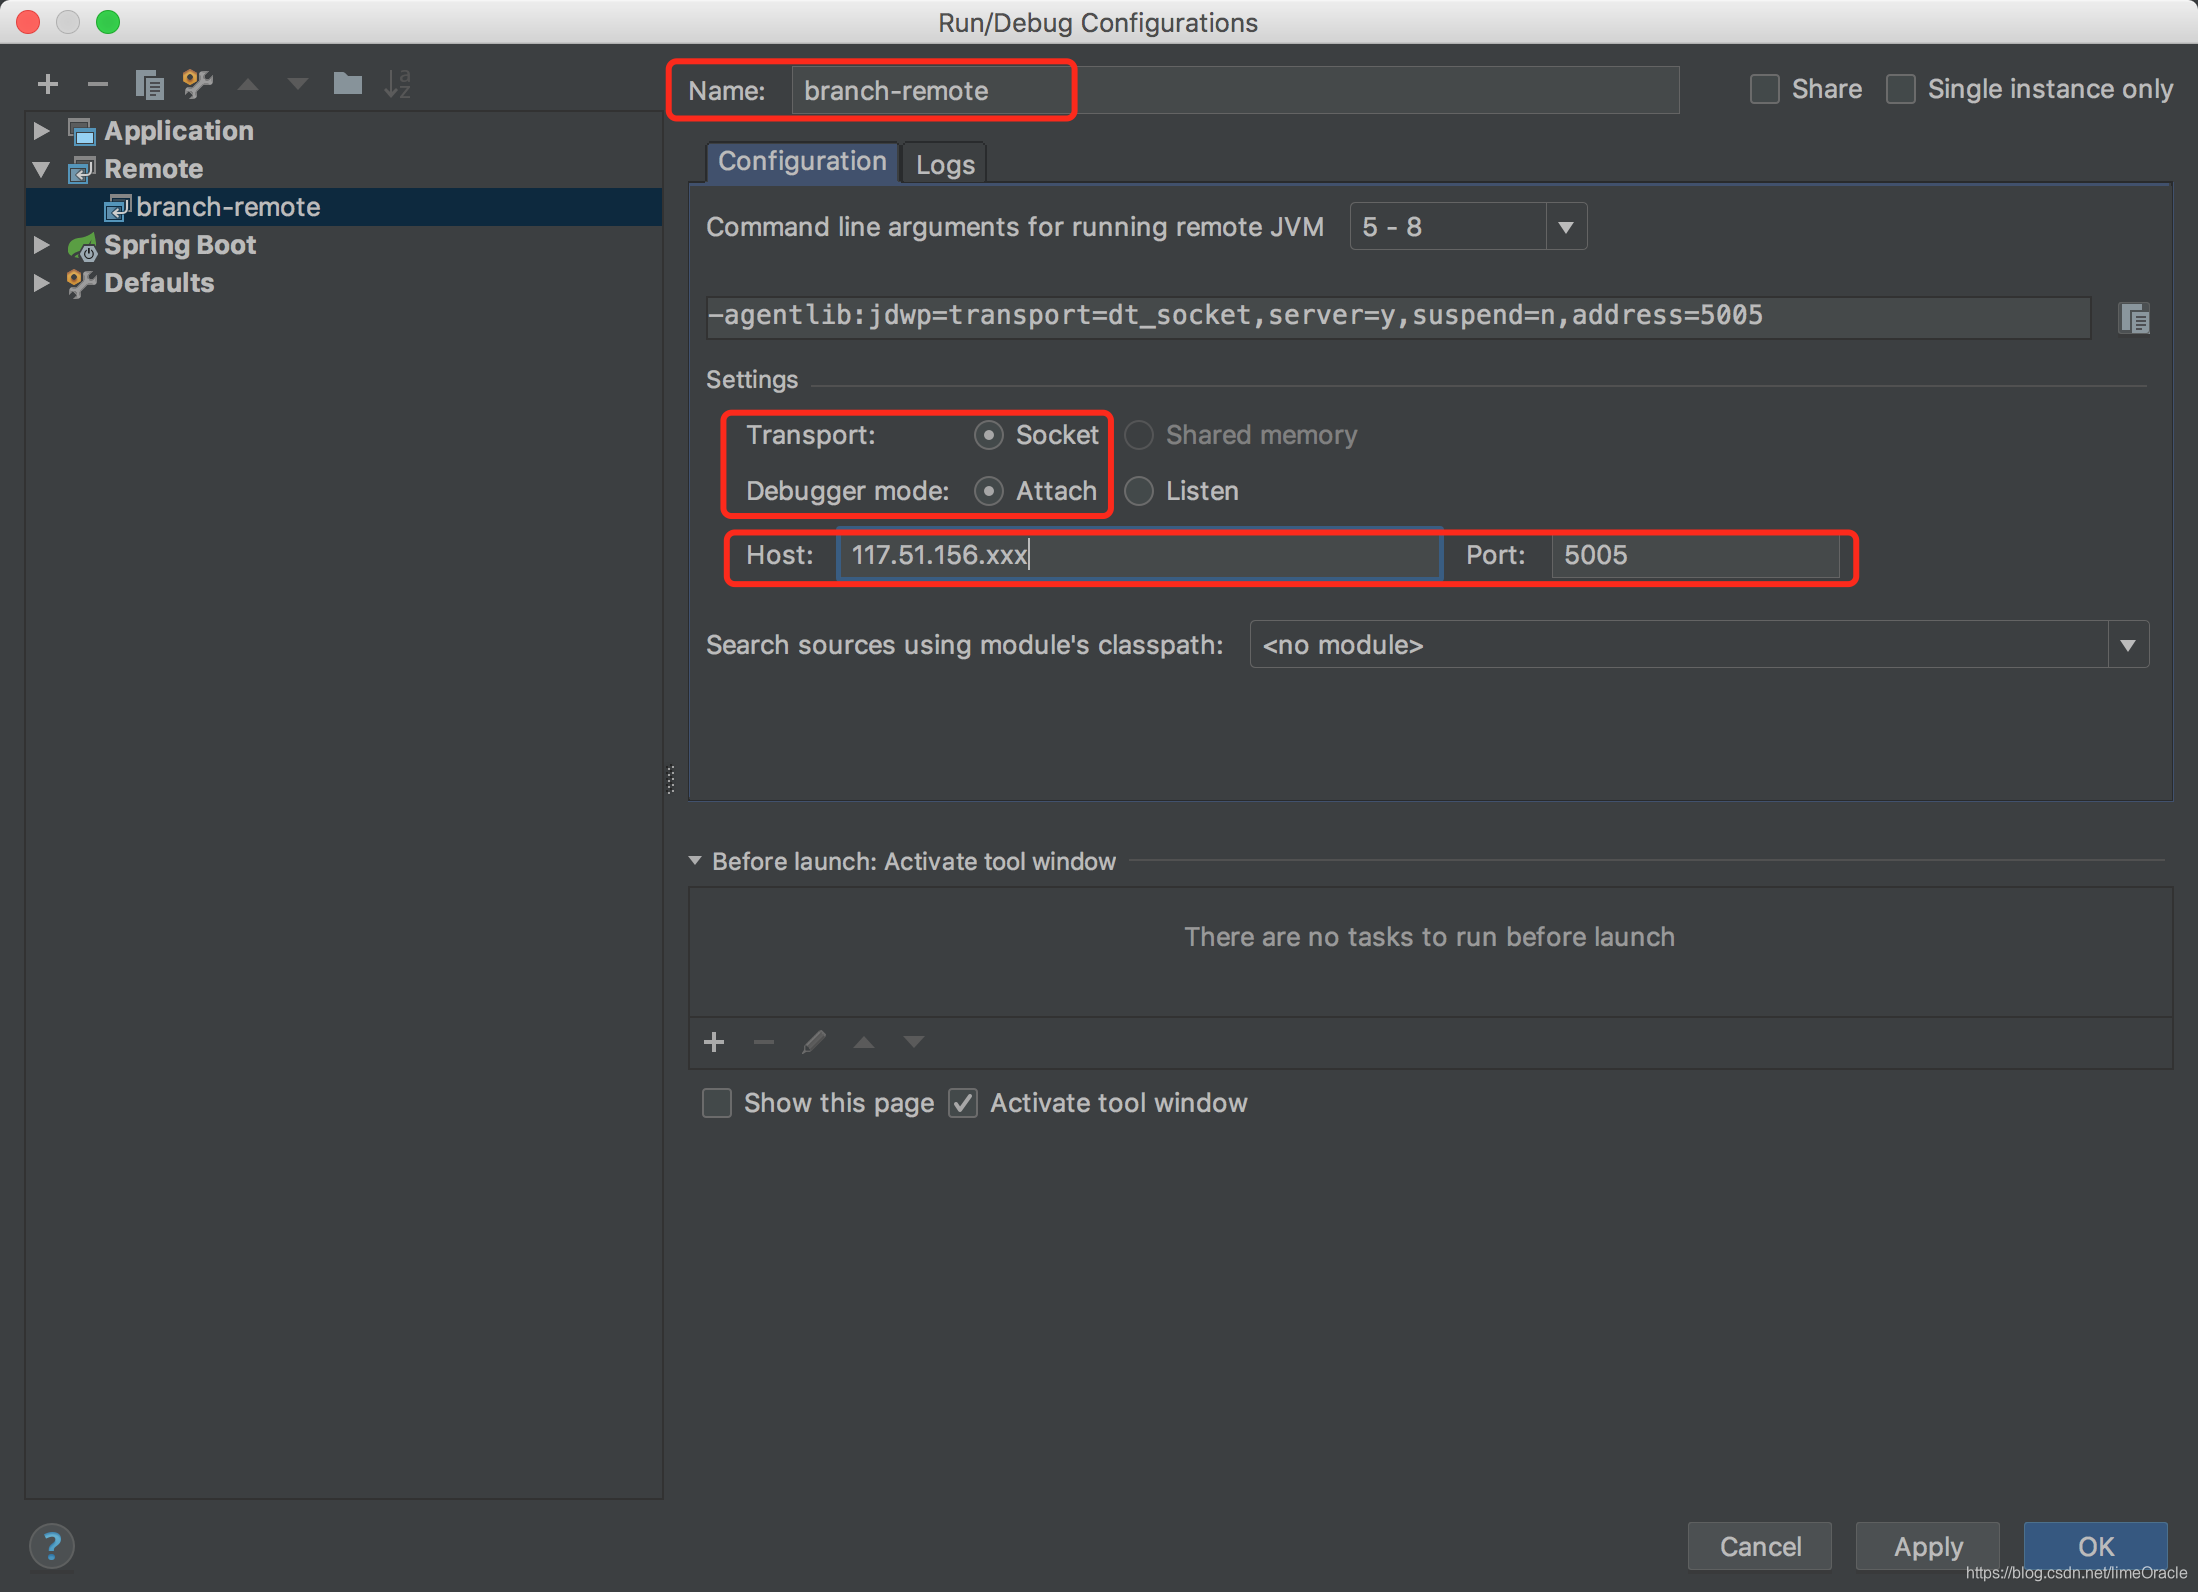Click the sort configurations alphabetically icon
The height and width of the screenshot is (1592, 2198).
[x=397, y=84]
